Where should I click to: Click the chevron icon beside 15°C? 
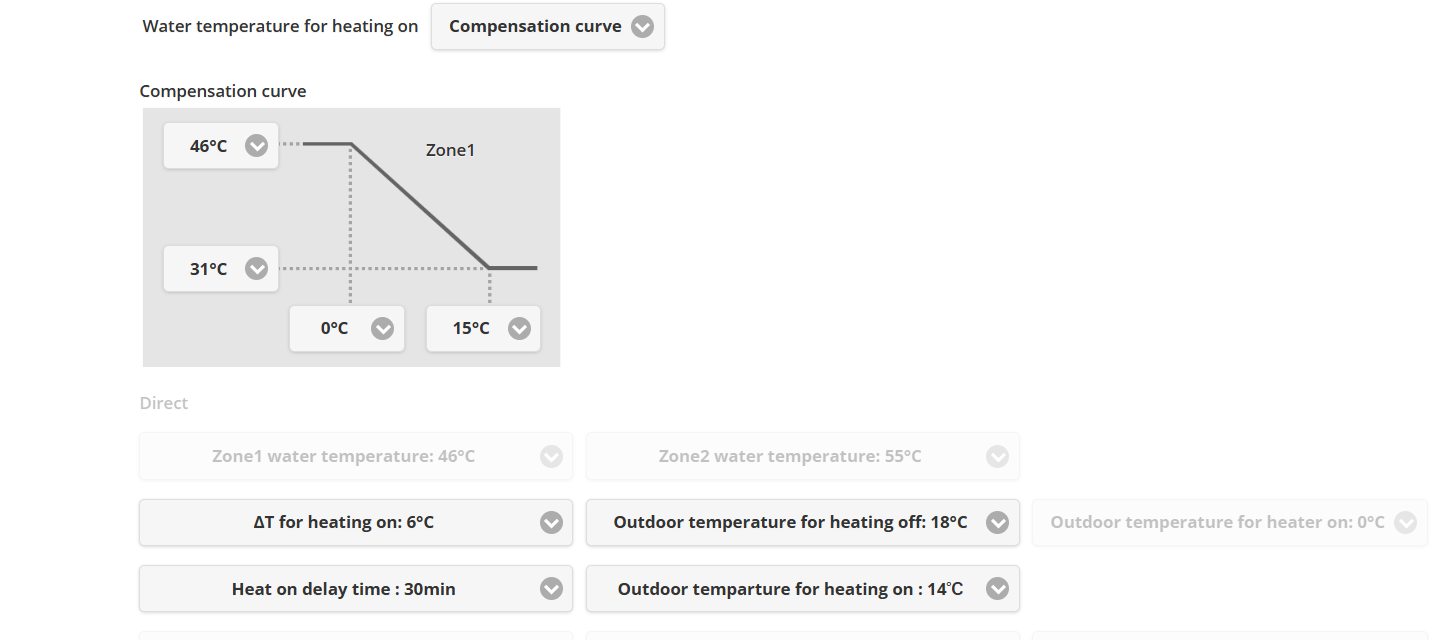tap(519, 329)
